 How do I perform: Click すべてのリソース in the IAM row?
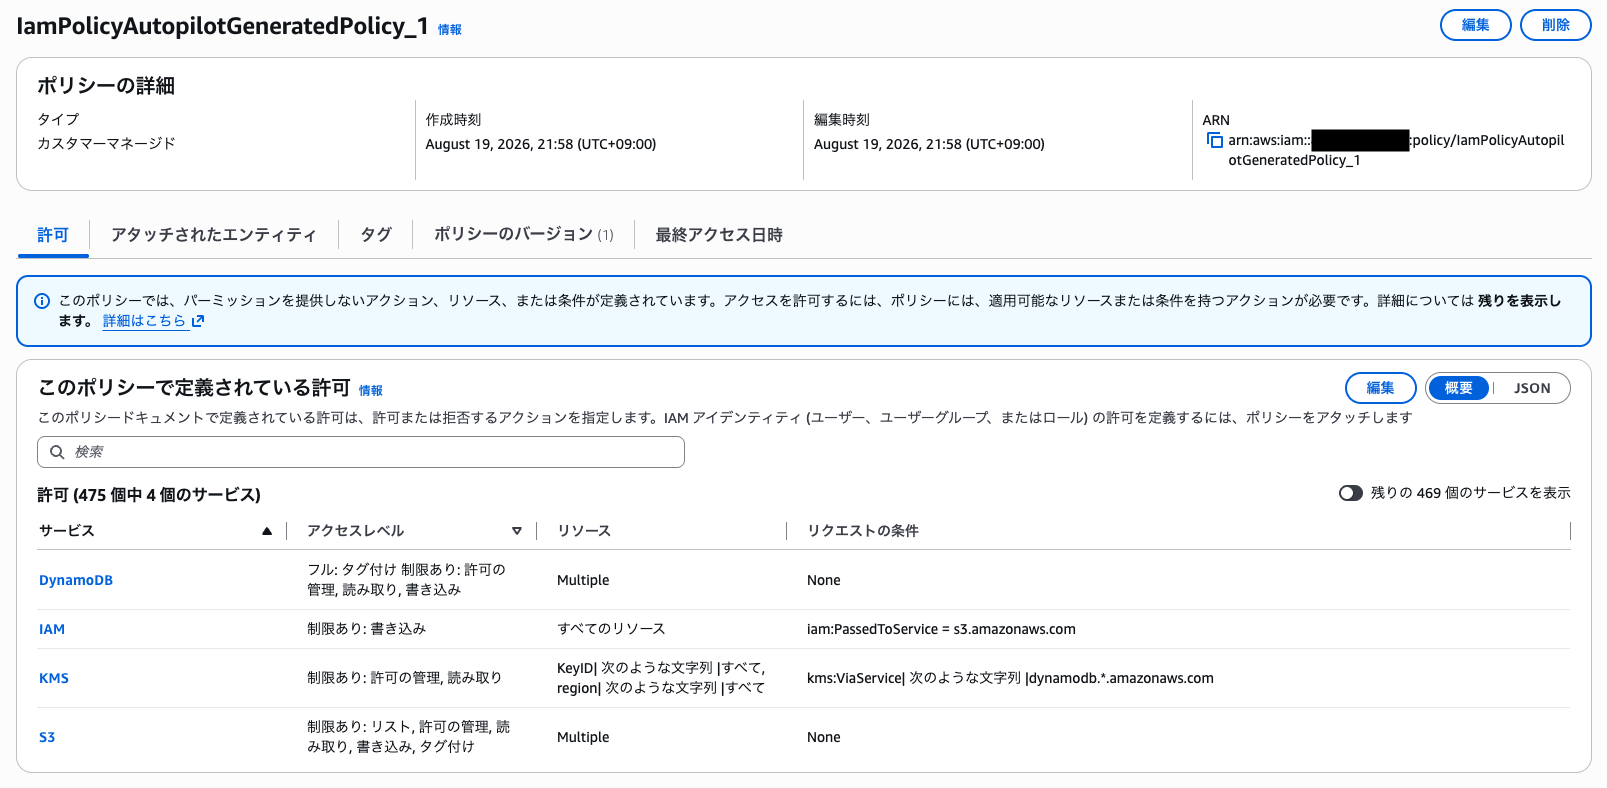(611, 629)
